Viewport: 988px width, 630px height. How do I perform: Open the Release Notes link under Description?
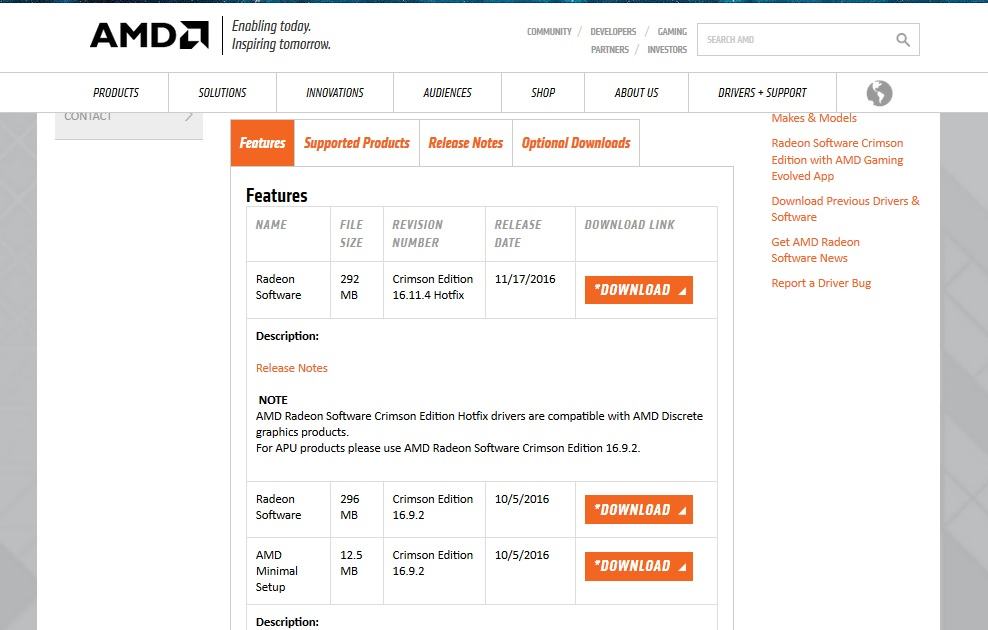pos(292,368)
